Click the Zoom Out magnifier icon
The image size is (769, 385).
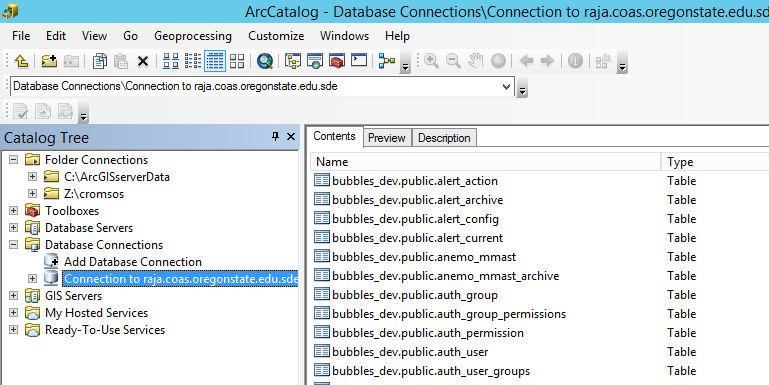453,61
